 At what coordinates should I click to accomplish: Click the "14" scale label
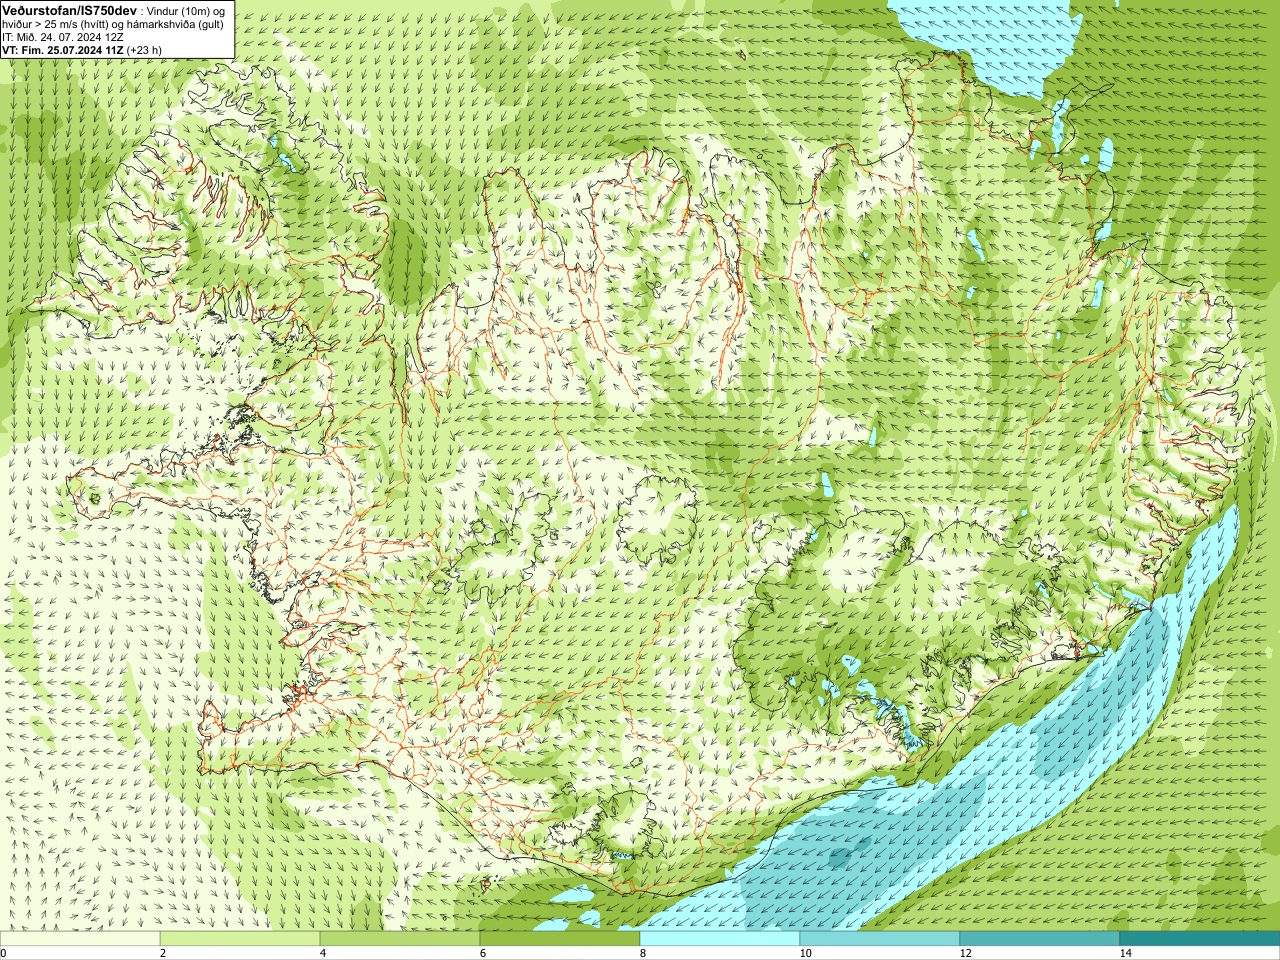1125,954
